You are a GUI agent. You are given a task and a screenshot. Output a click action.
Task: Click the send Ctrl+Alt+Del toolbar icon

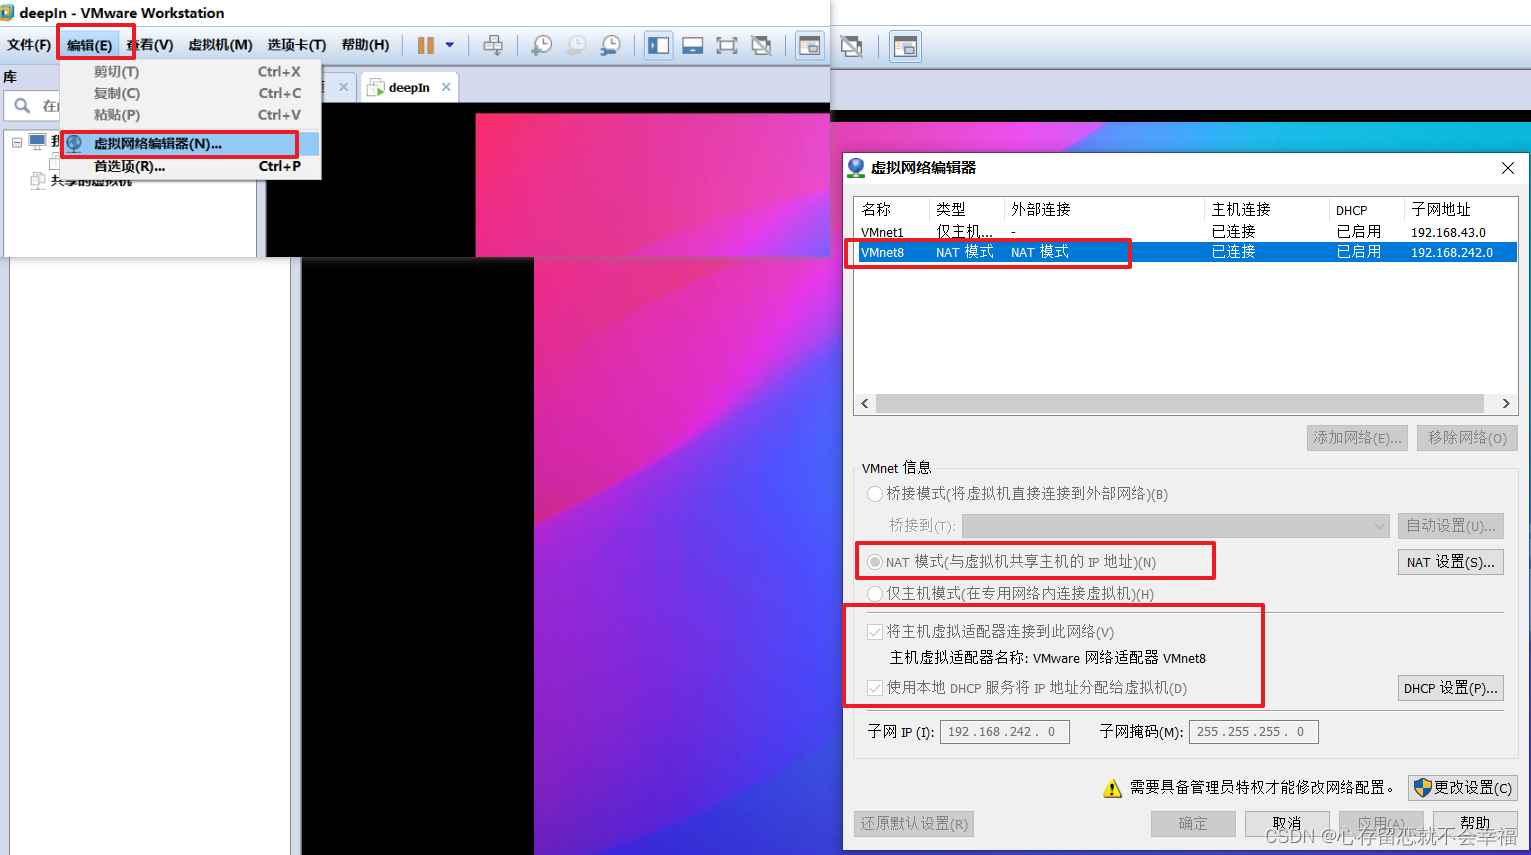click(x=493, y=45)
